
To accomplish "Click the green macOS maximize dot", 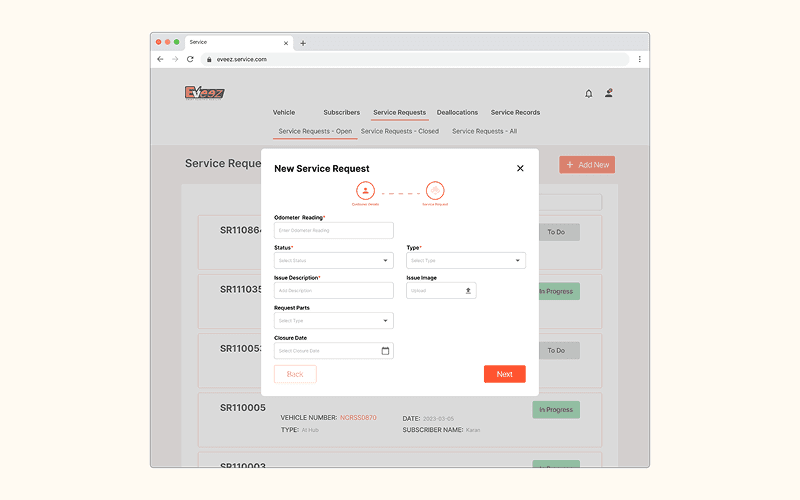I will [177, 42].
